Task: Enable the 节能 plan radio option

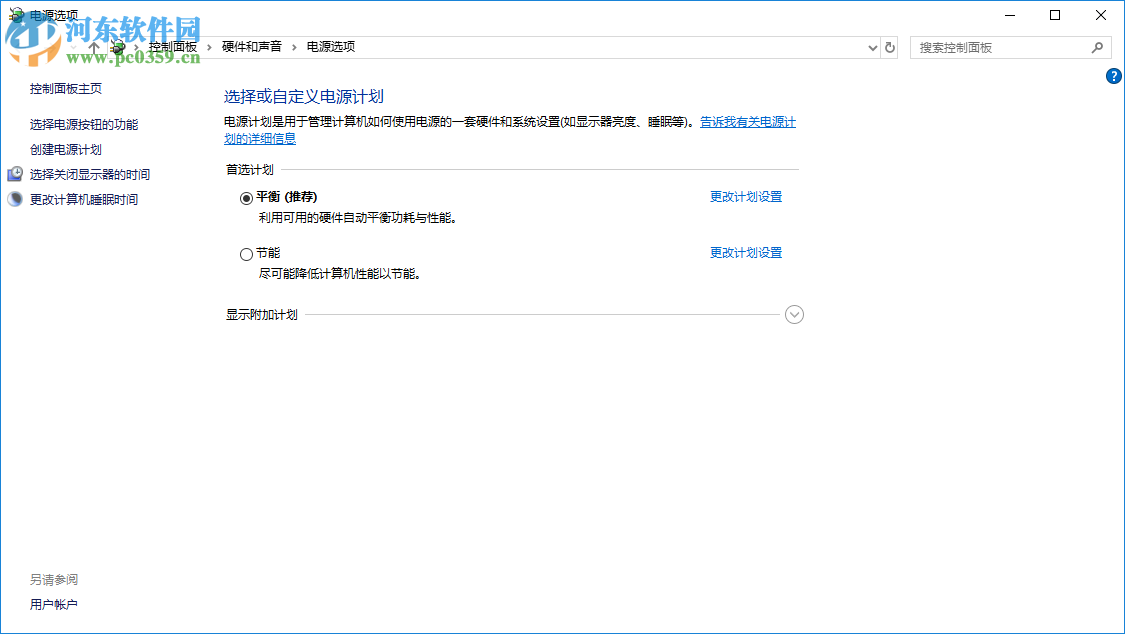Action: tap(246, 253)
